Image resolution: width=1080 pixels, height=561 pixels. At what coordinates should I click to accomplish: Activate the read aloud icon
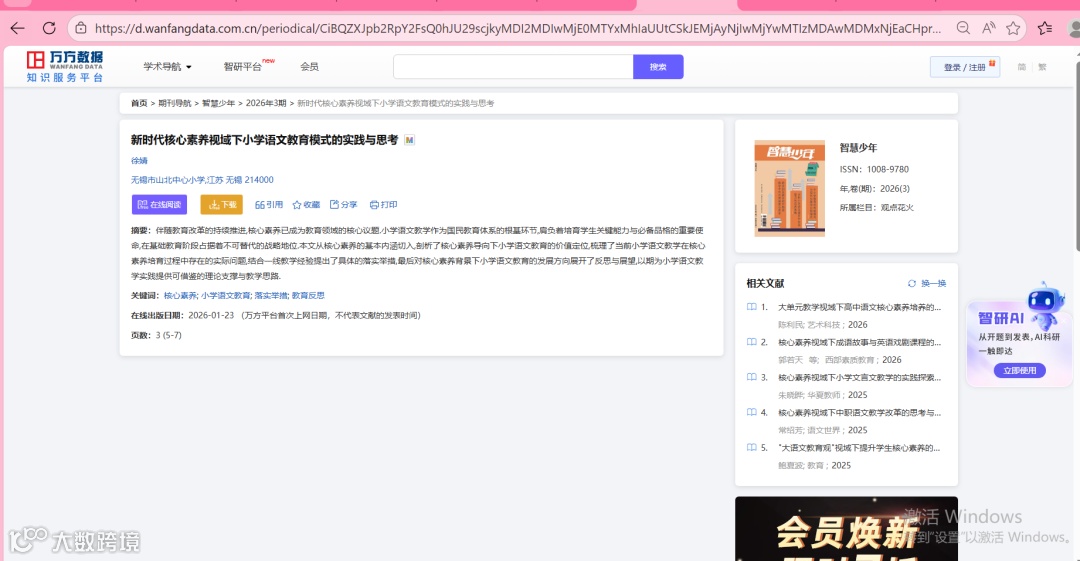(x=988, y=28)
